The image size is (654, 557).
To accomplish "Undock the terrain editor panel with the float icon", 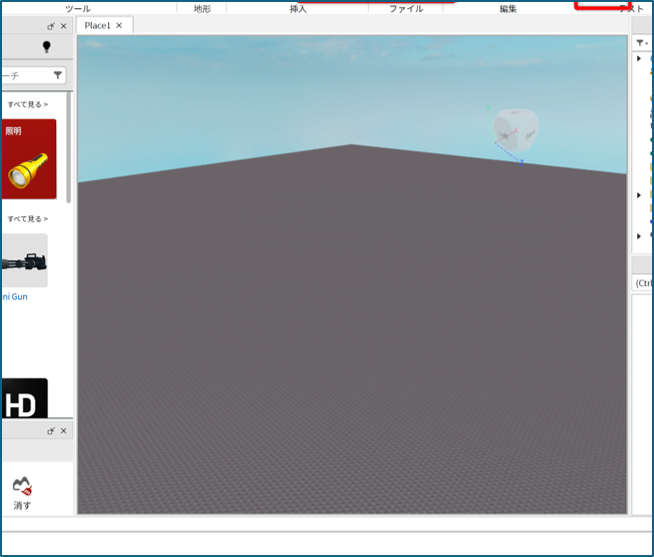I will (x=51, y=431).
